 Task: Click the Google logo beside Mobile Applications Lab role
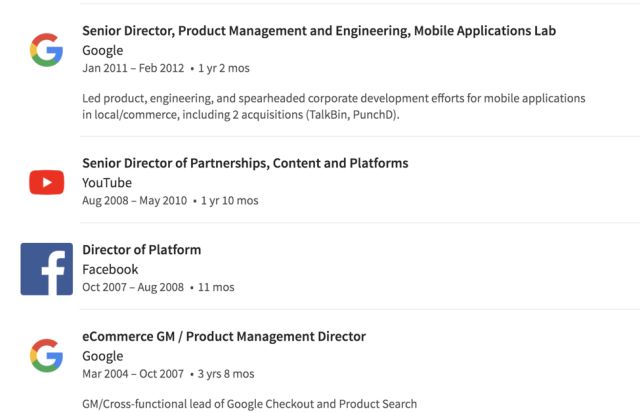pyautogui.click(x=46, y=49)
